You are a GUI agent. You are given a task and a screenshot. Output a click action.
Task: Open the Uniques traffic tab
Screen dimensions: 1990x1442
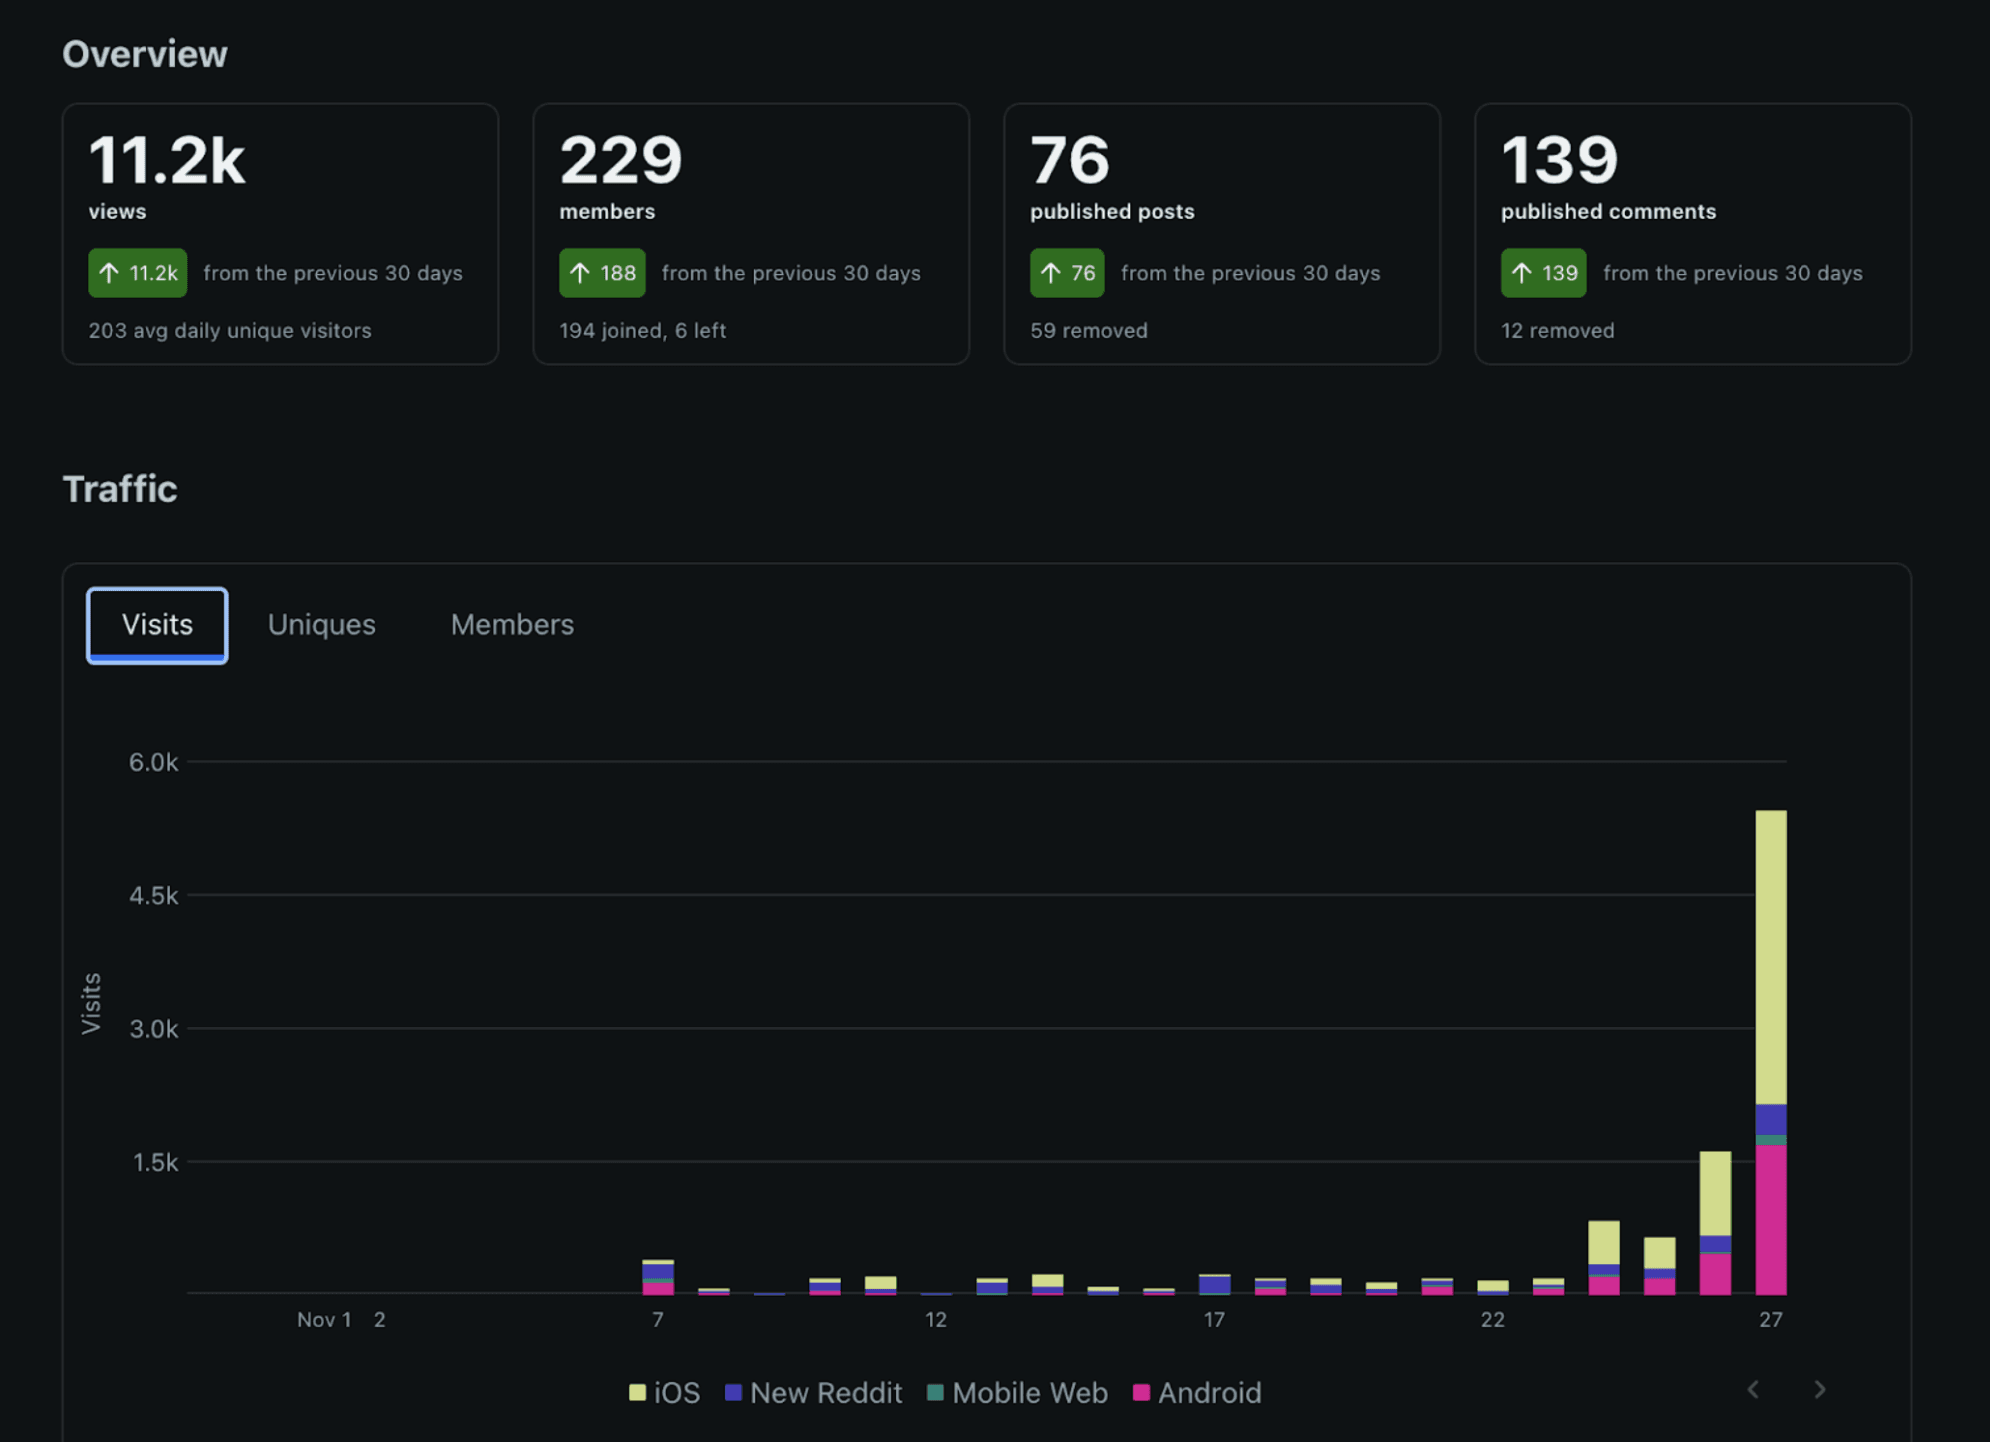(321, 625)
